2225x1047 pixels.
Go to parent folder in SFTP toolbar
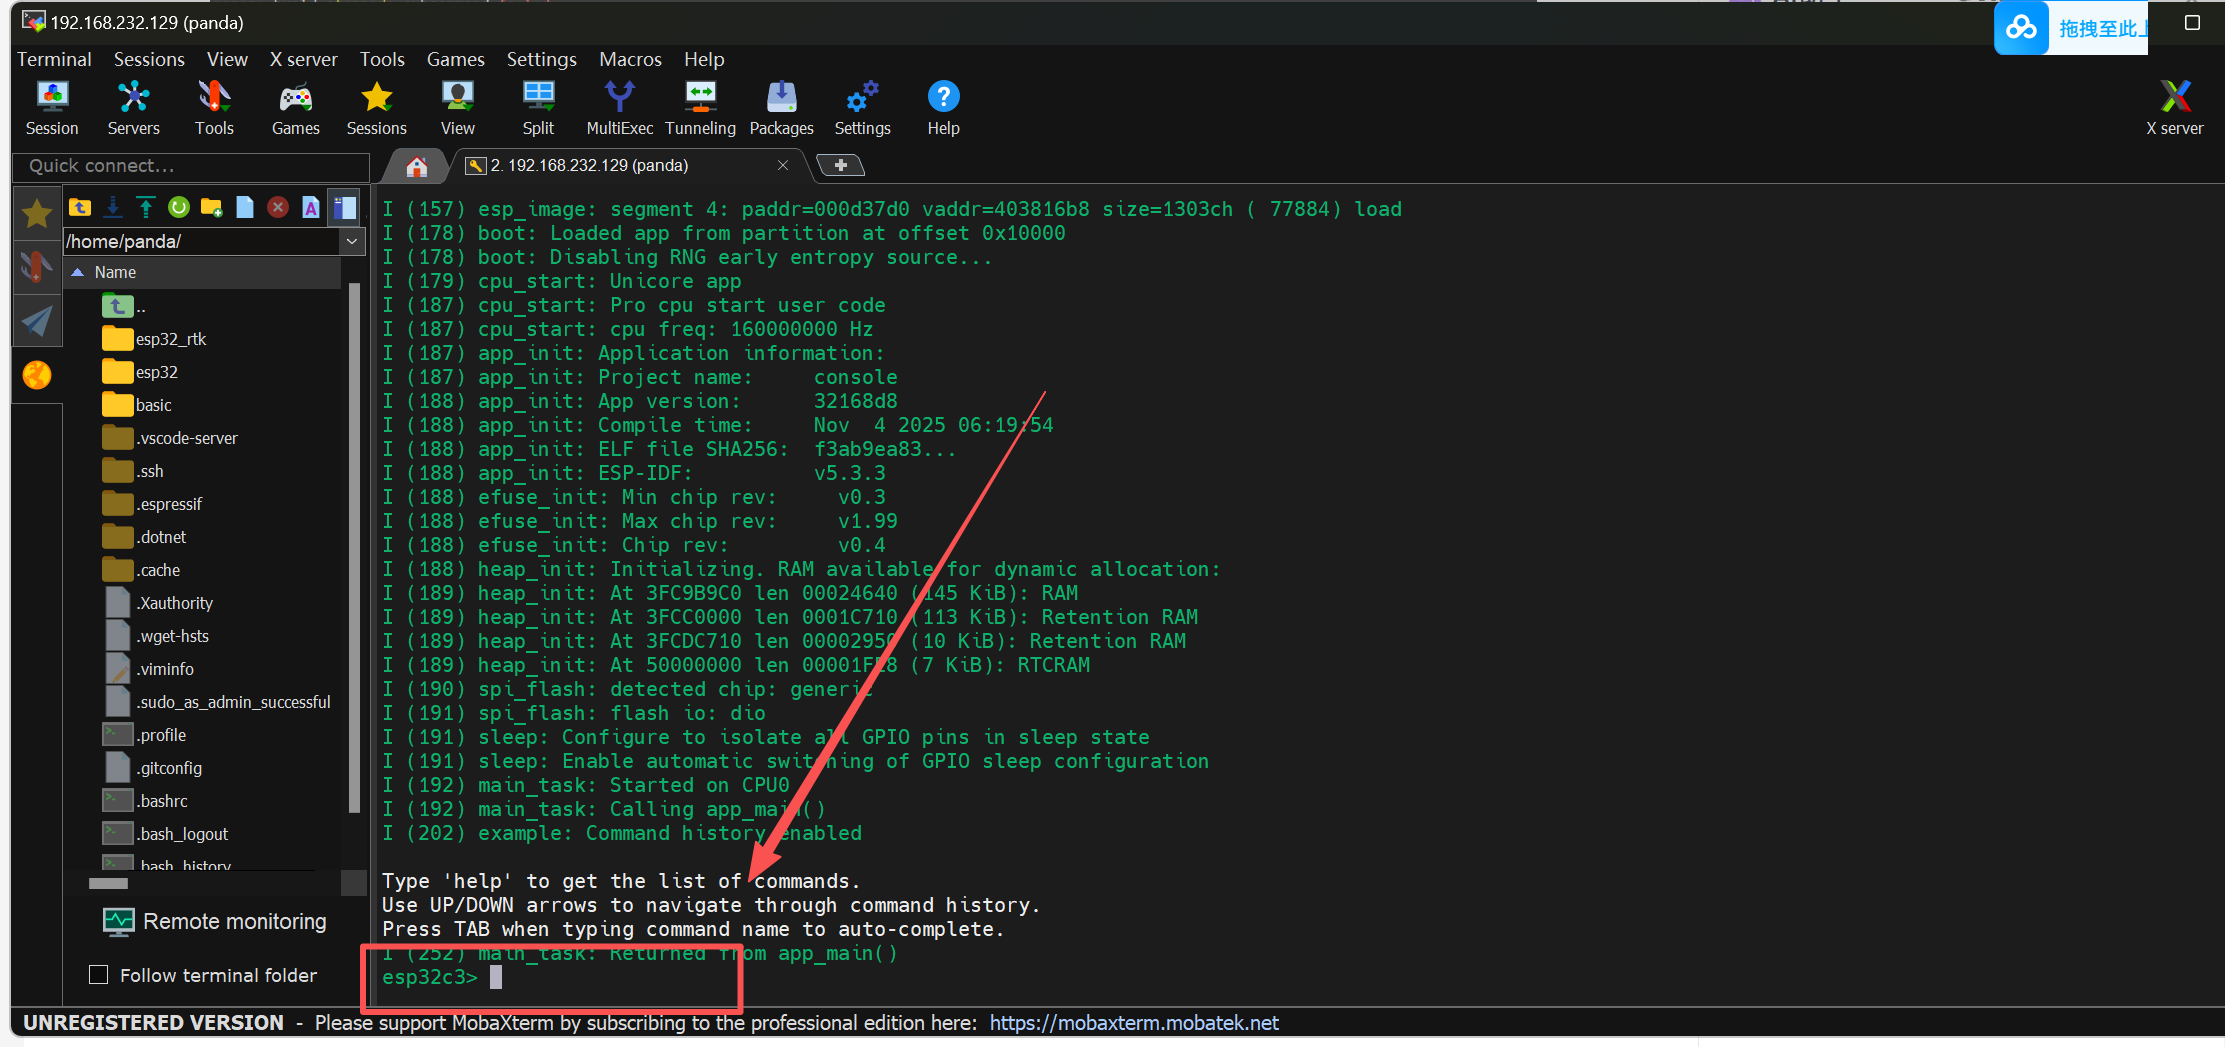click(80, 207)
